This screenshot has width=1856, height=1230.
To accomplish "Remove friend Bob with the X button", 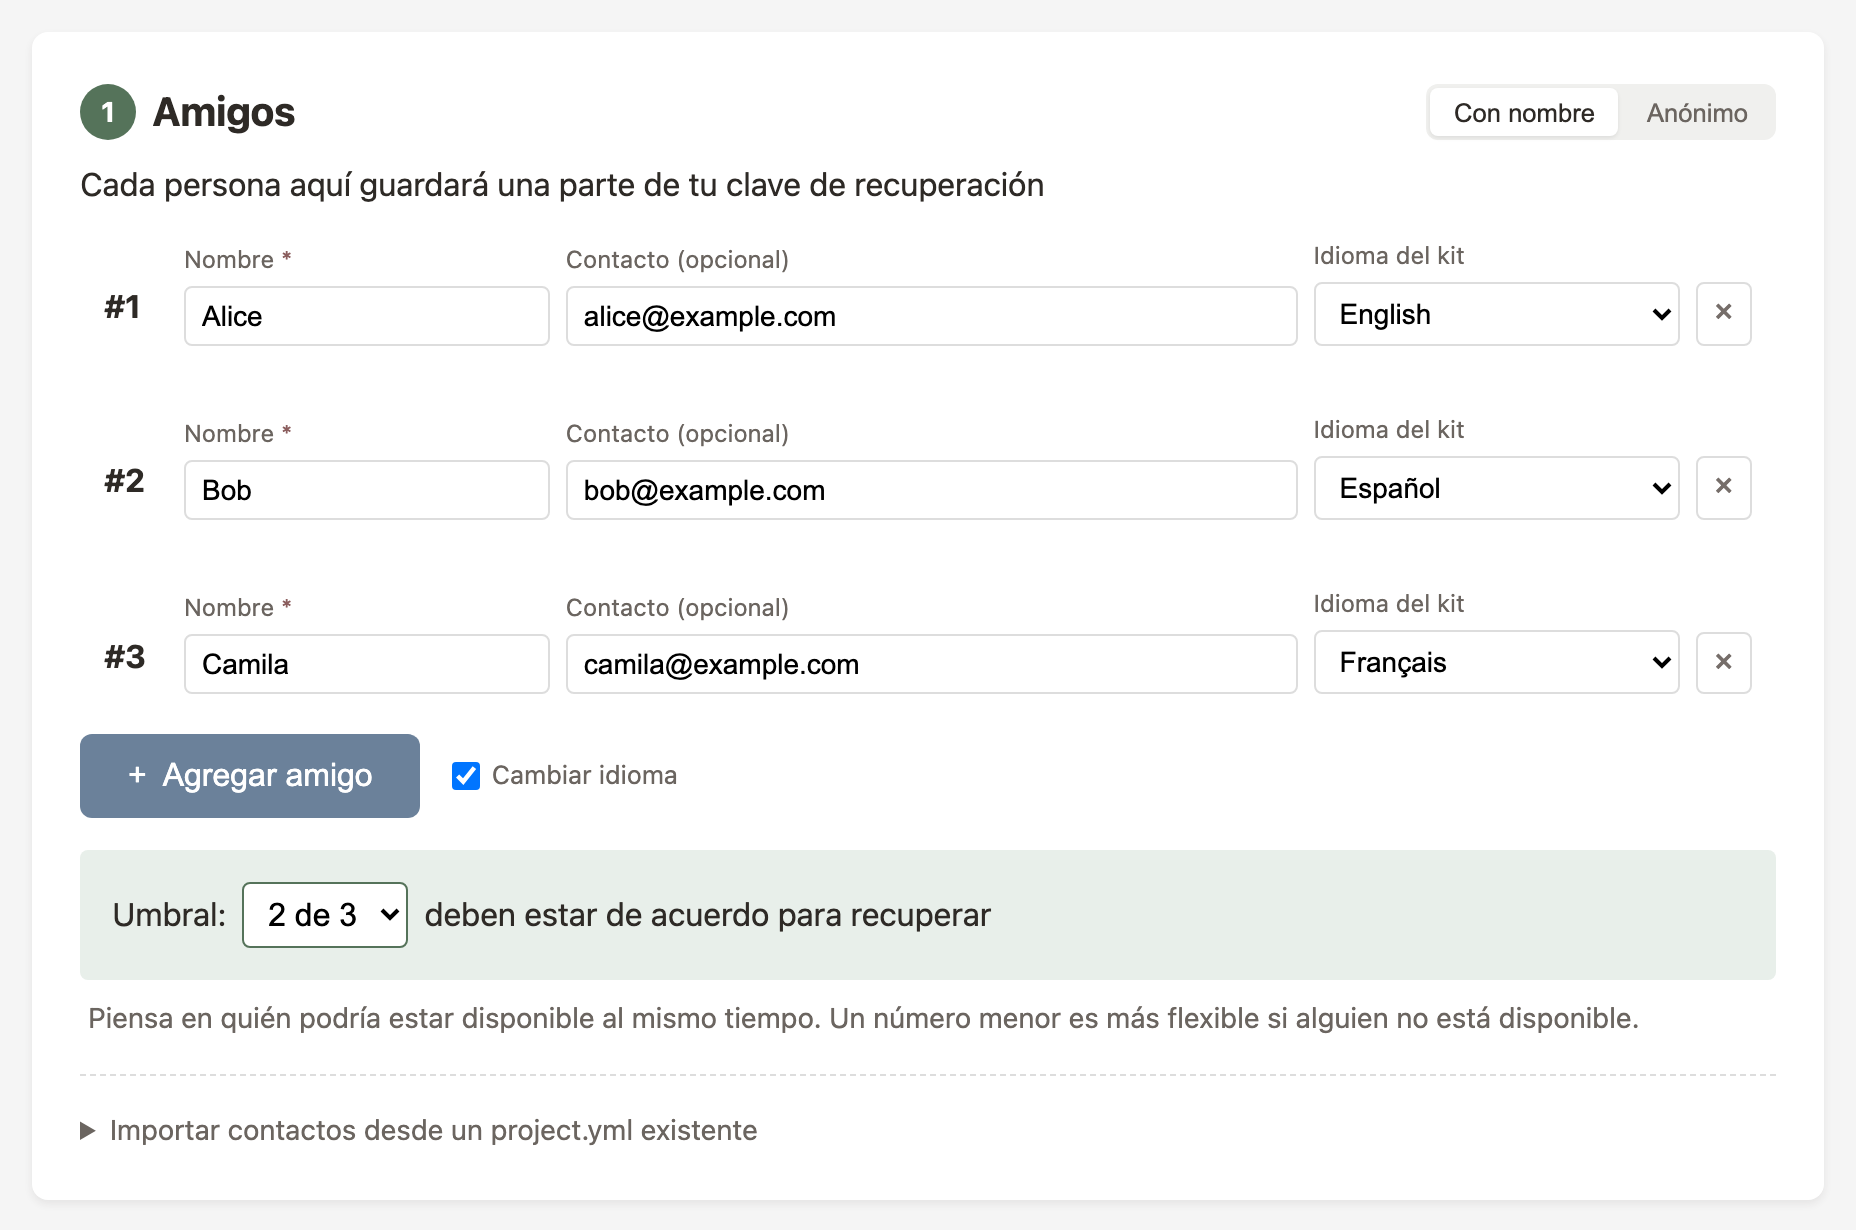I will 1723,488.
